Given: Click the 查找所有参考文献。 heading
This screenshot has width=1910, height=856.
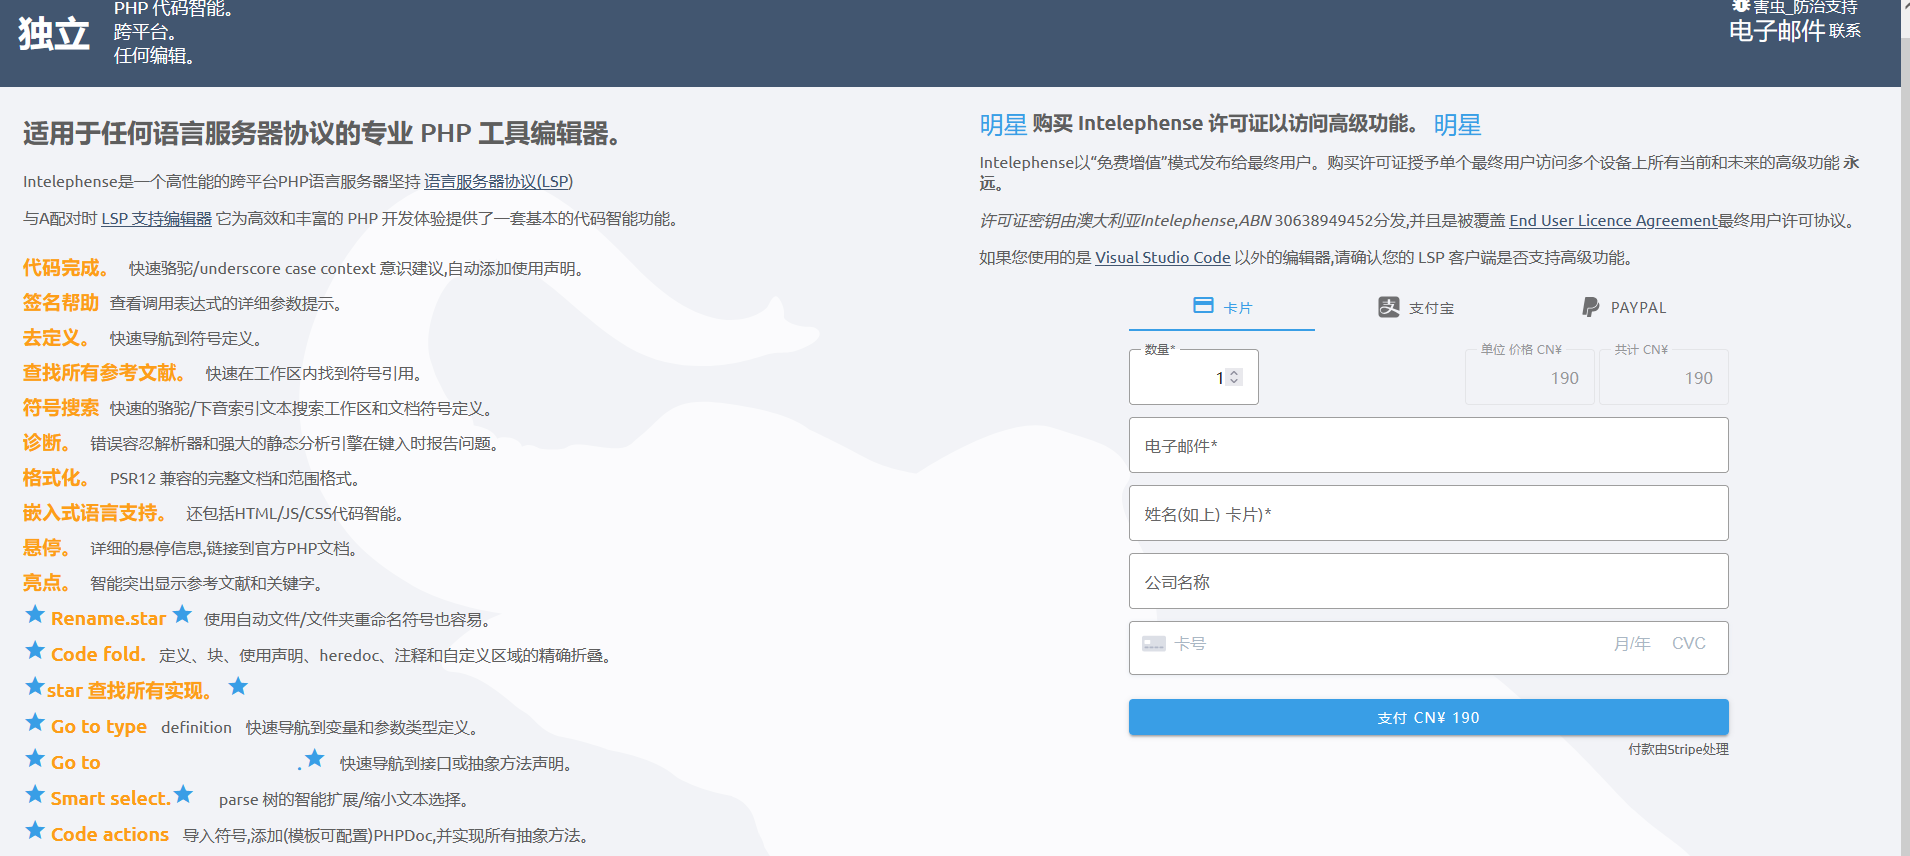Looking at the screenshot, I should coord(104,373).
